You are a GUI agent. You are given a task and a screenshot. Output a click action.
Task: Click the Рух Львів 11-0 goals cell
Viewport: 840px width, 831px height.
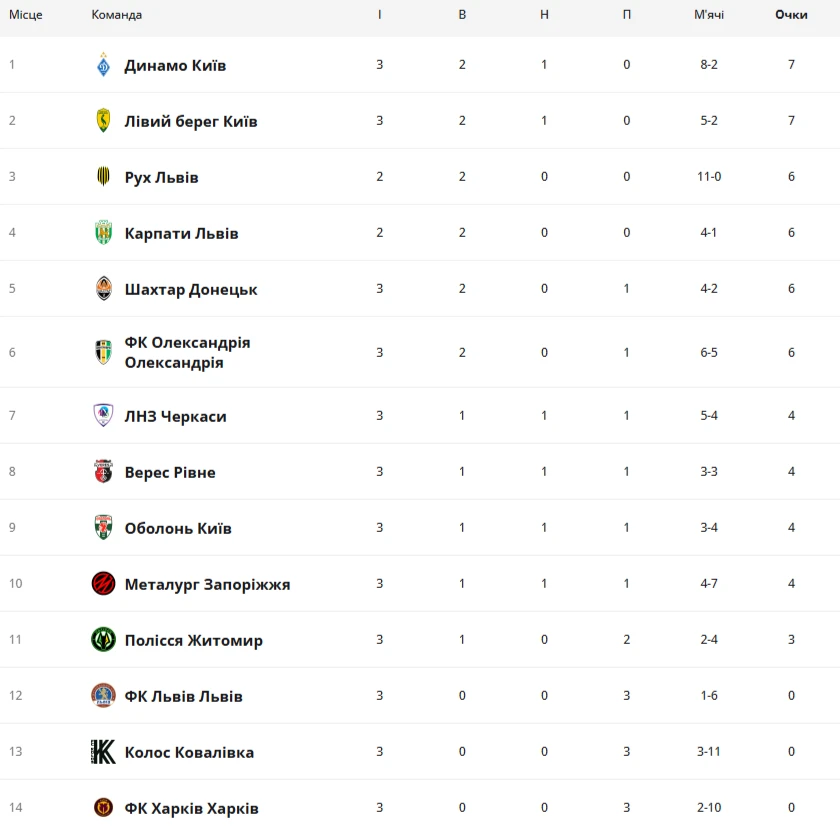(709, 176)
